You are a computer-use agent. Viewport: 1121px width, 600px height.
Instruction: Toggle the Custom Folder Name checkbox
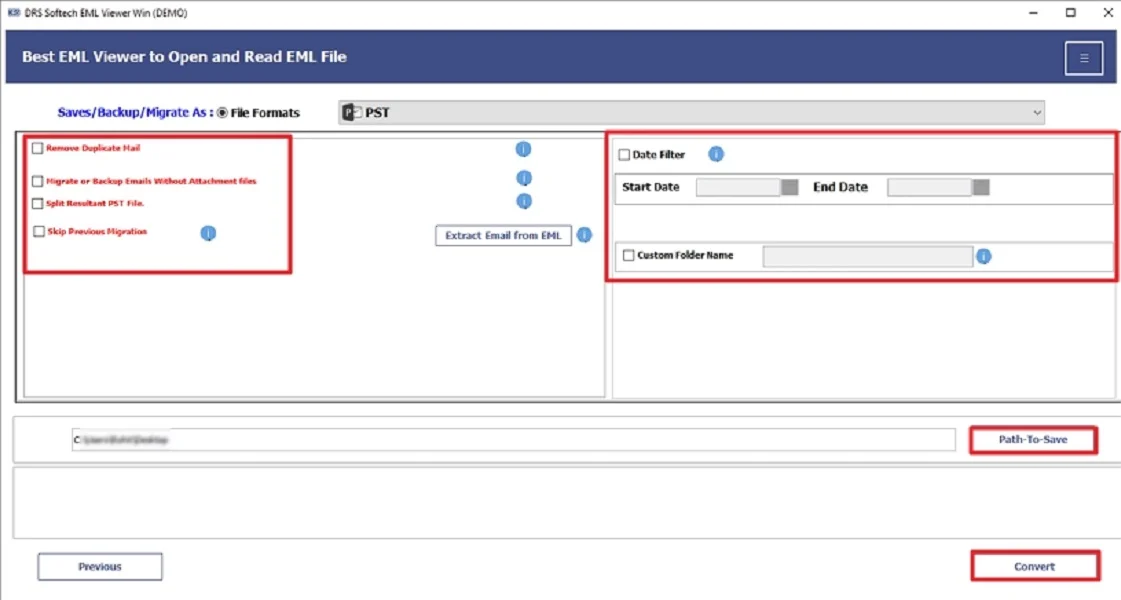628,255
